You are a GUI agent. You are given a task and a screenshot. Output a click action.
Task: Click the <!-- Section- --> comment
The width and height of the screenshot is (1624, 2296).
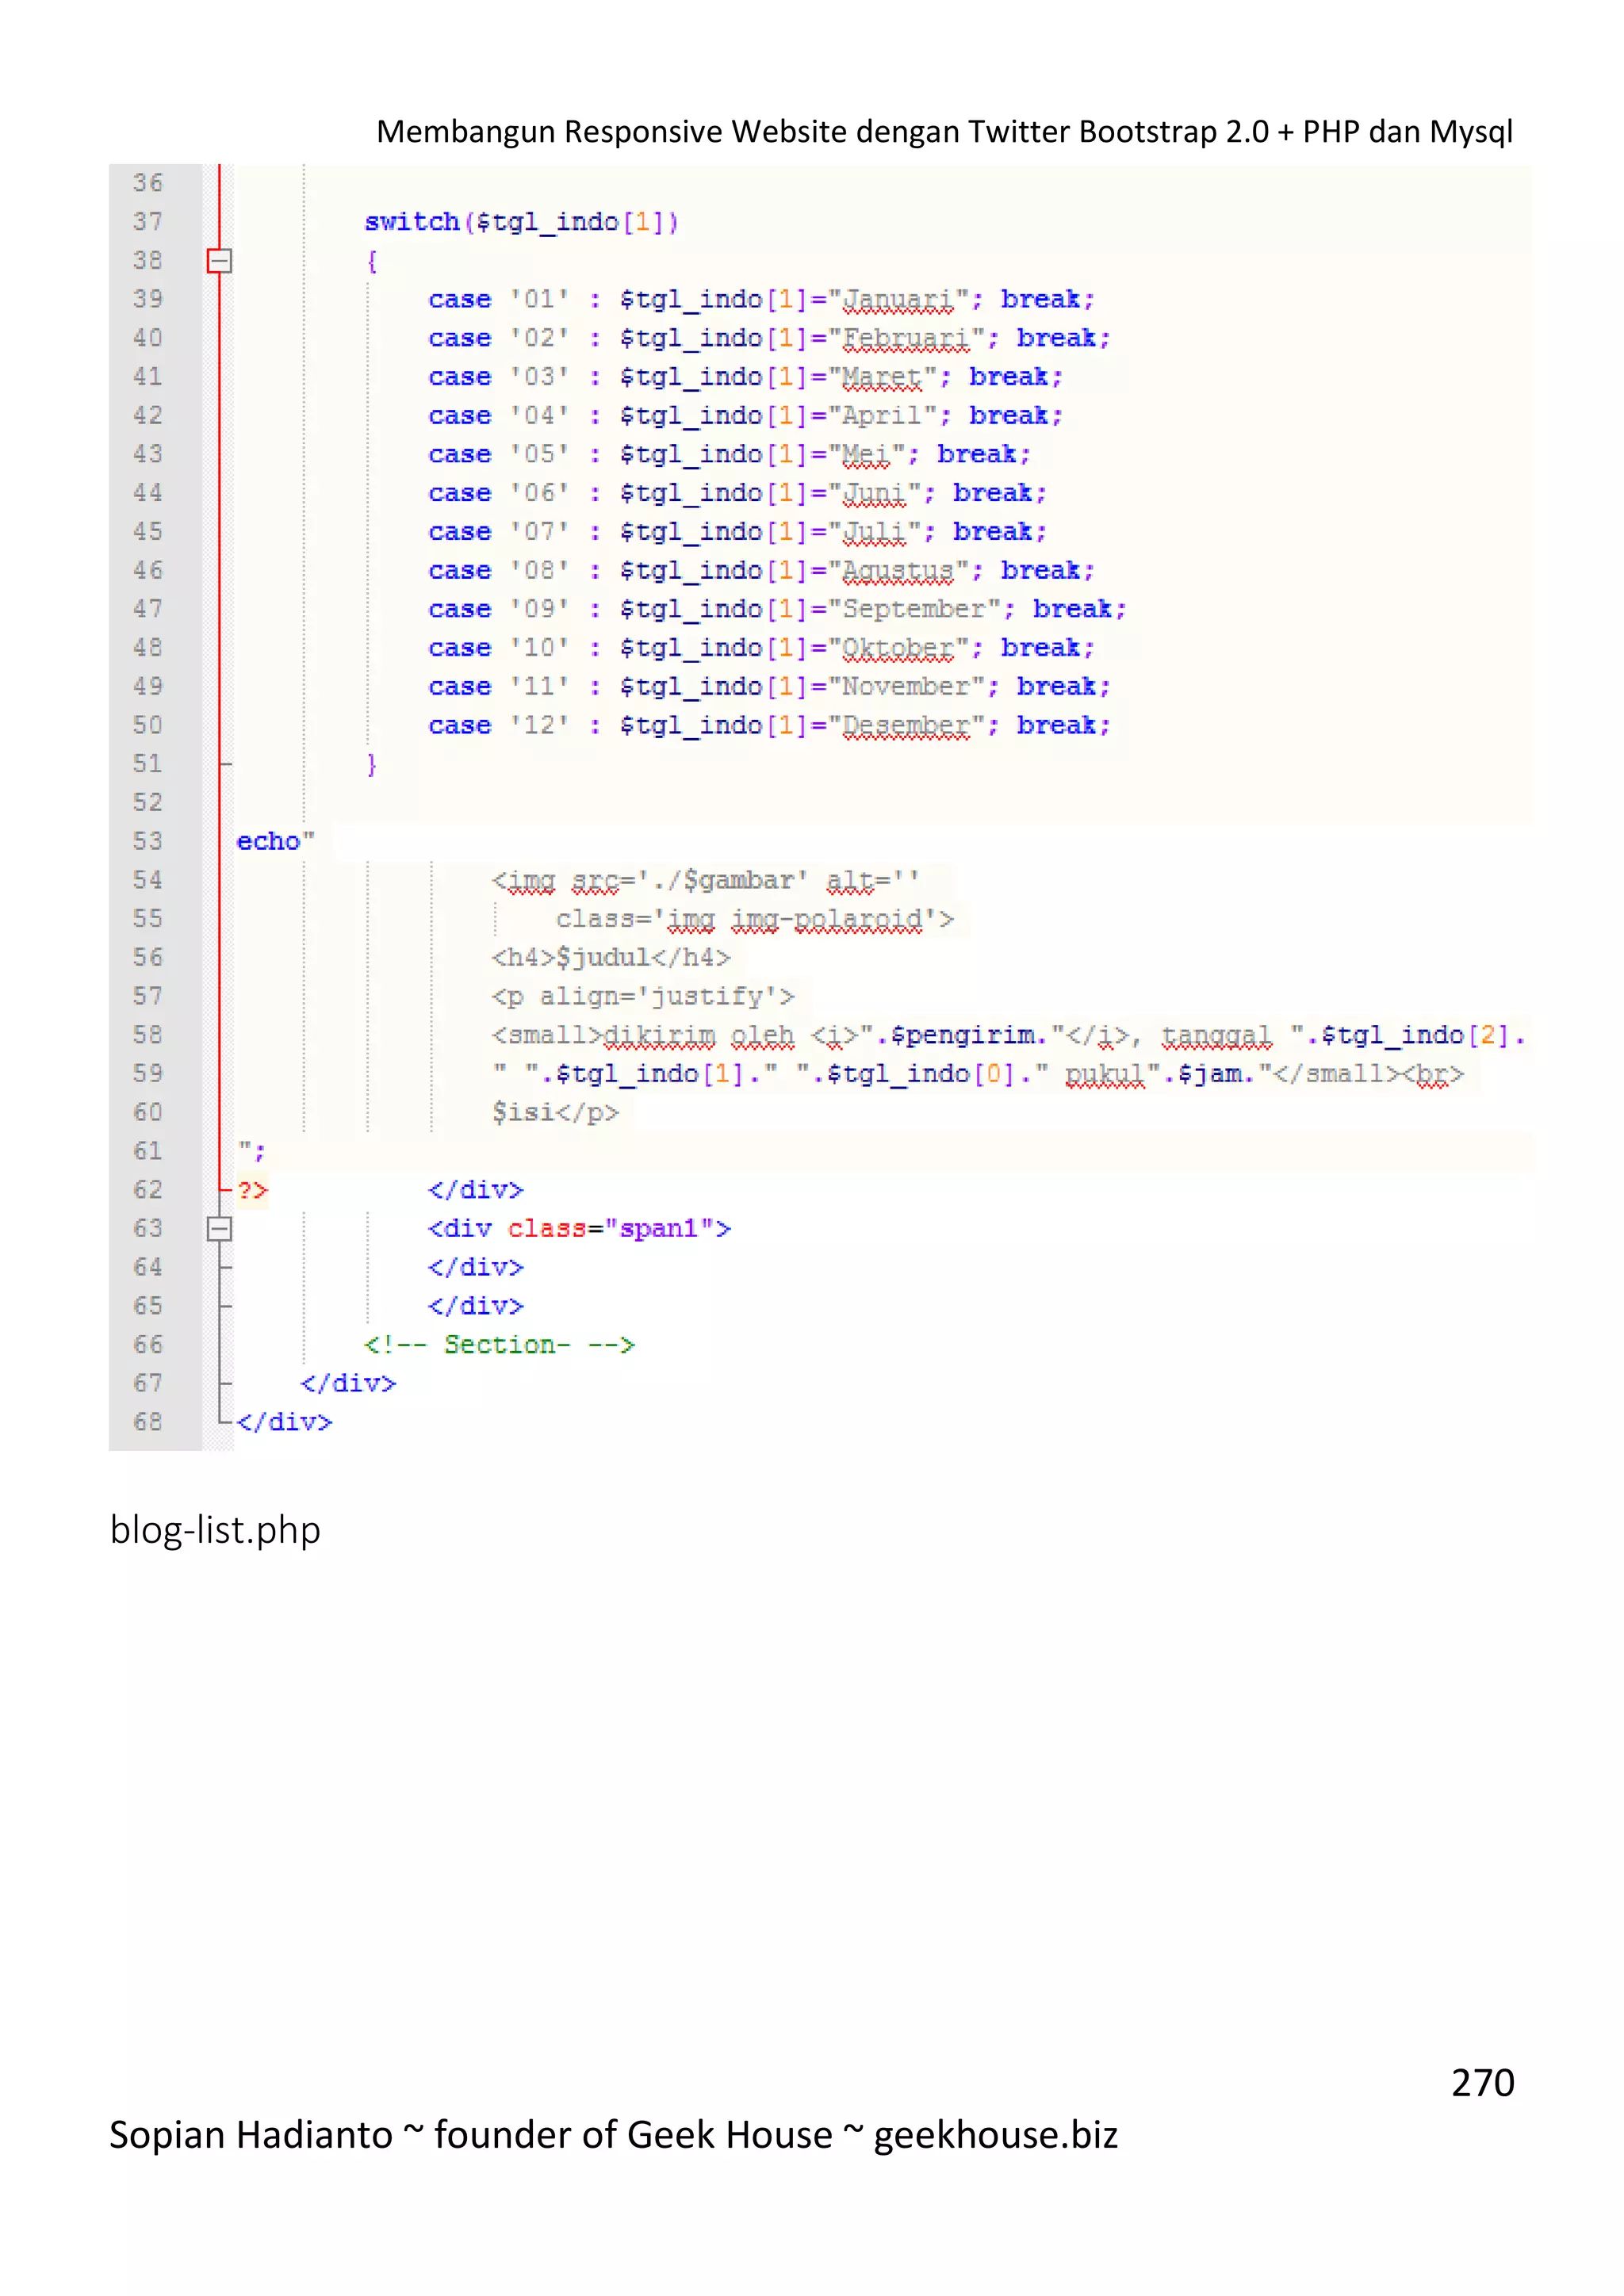(x=499, y=1345)
